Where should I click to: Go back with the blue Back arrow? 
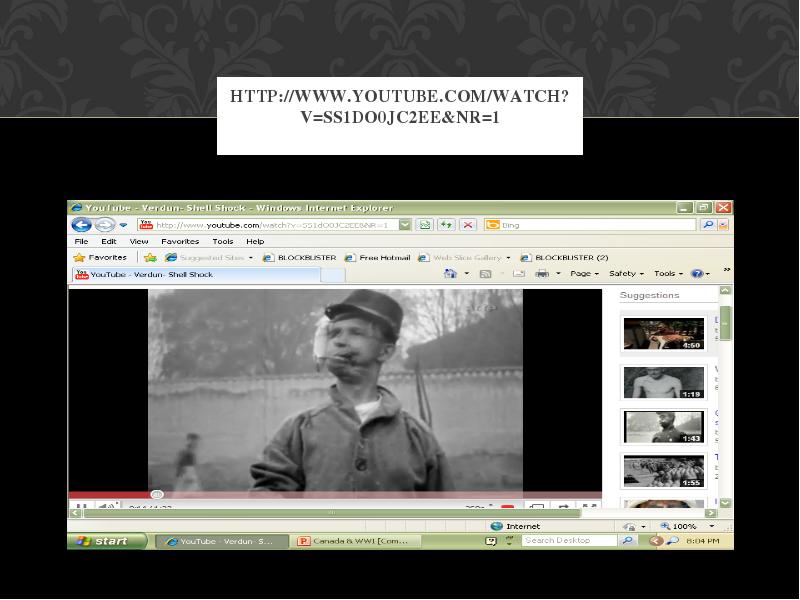tap(81, 224)
